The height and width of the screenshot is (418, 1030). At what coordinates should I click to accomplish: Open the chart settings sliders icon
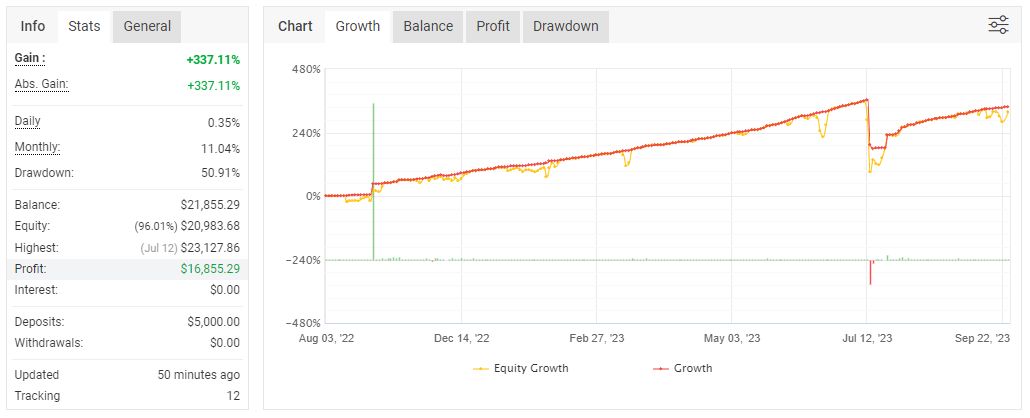(x=998, y=26)
